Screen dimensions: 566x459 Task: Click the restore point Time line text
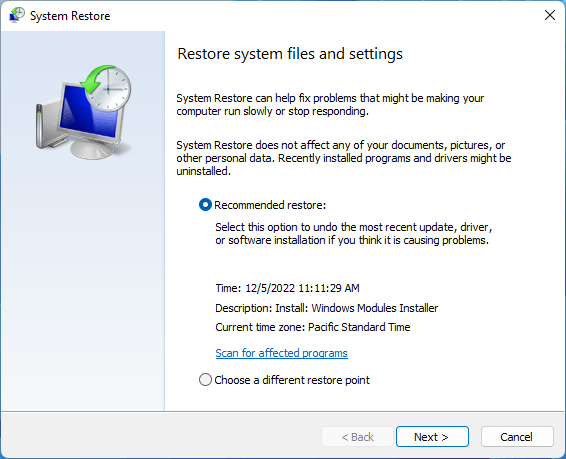point(288,288)
